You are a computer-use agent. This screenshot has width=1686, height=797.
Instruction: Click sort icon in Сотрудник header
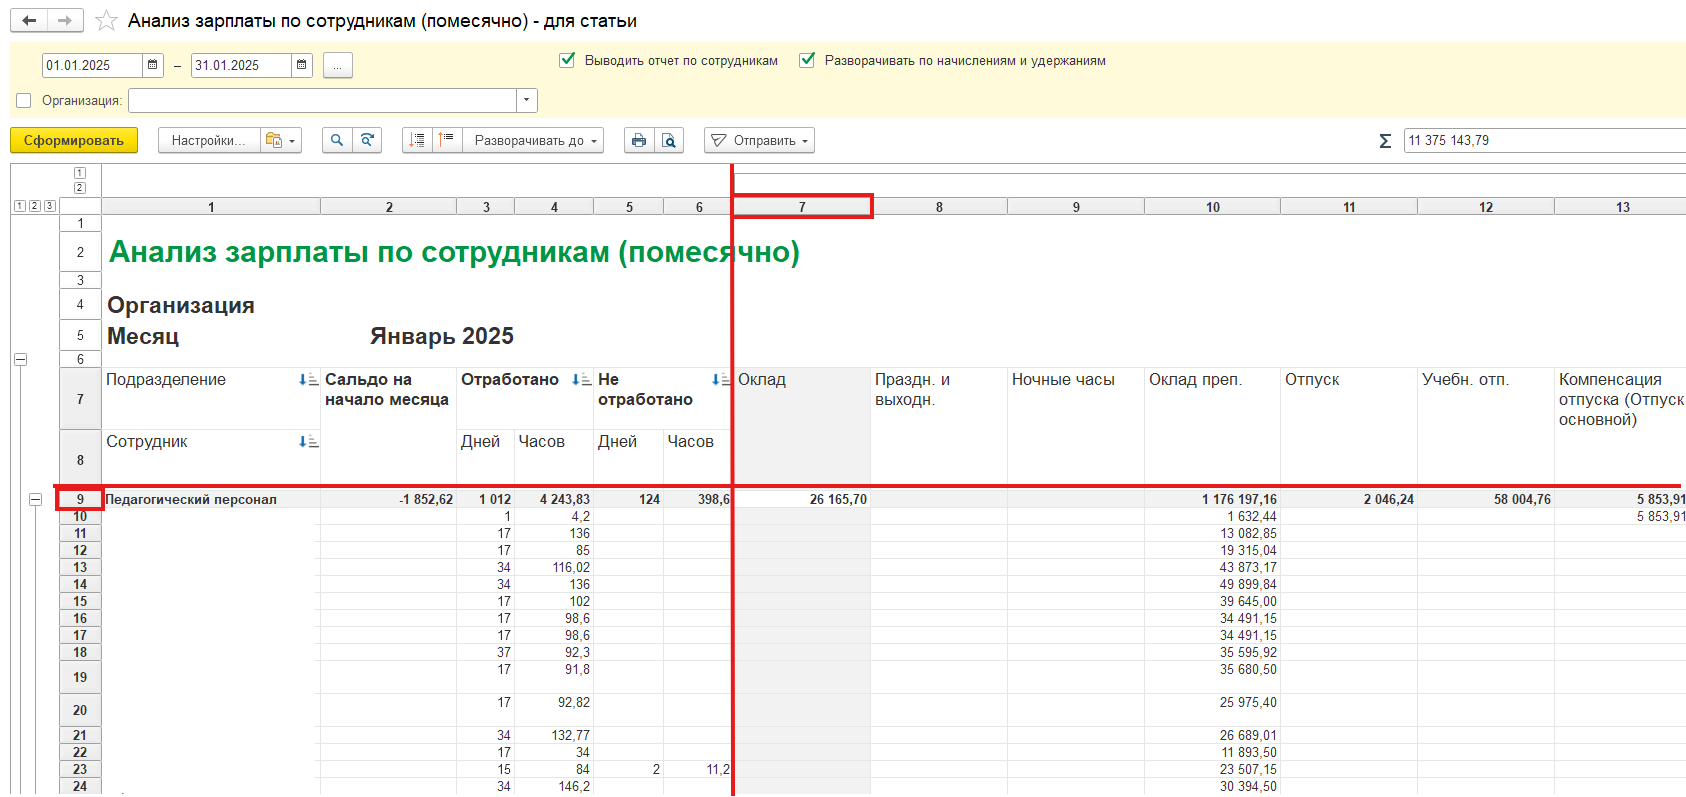pos(308,442)
